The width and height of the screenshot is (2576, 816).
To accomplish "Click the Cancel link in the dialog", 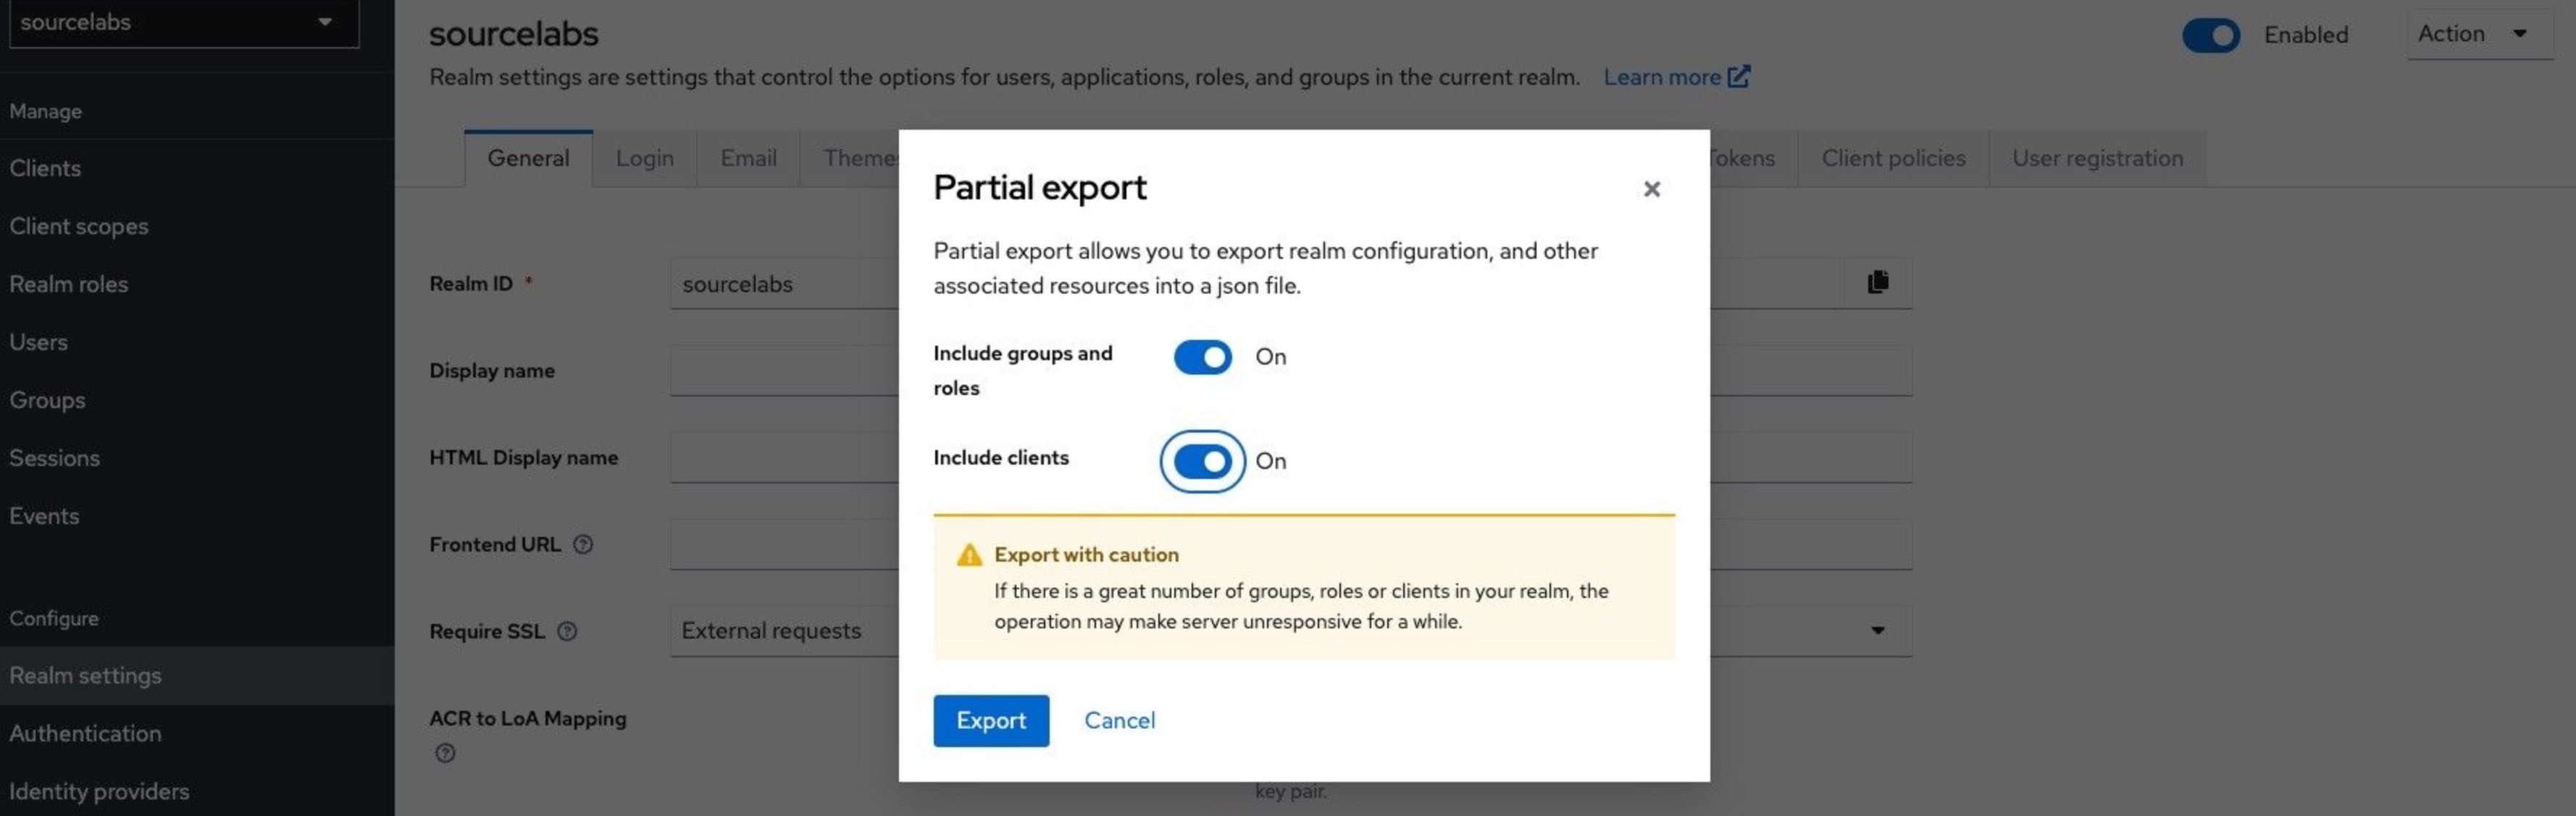I will click(1119, 720).
